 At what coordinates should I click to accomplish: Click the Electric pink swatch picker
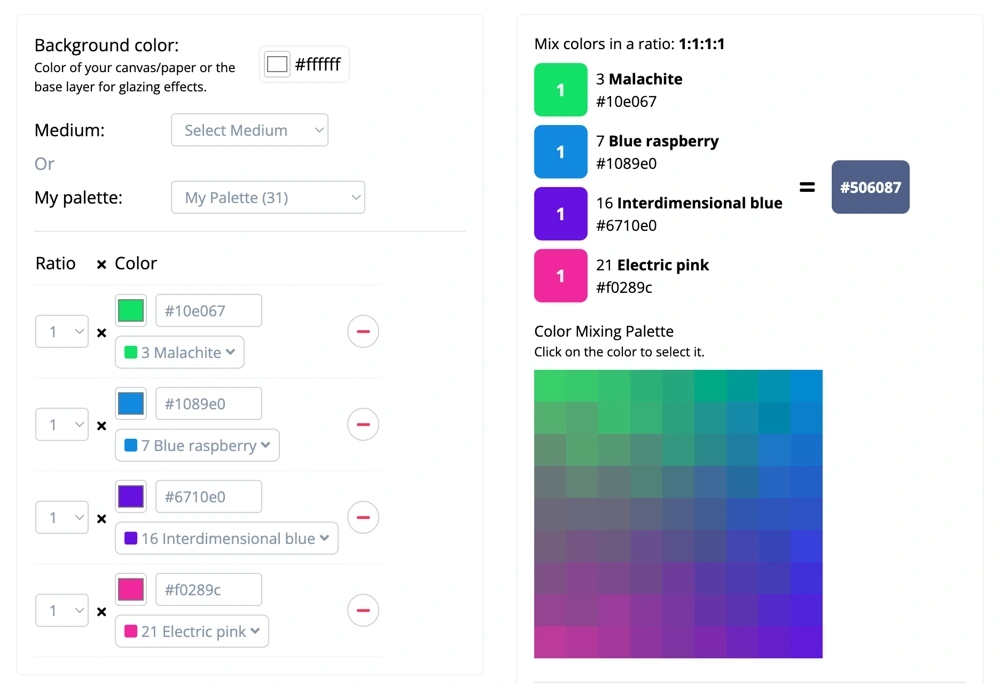tap(131, 589)
